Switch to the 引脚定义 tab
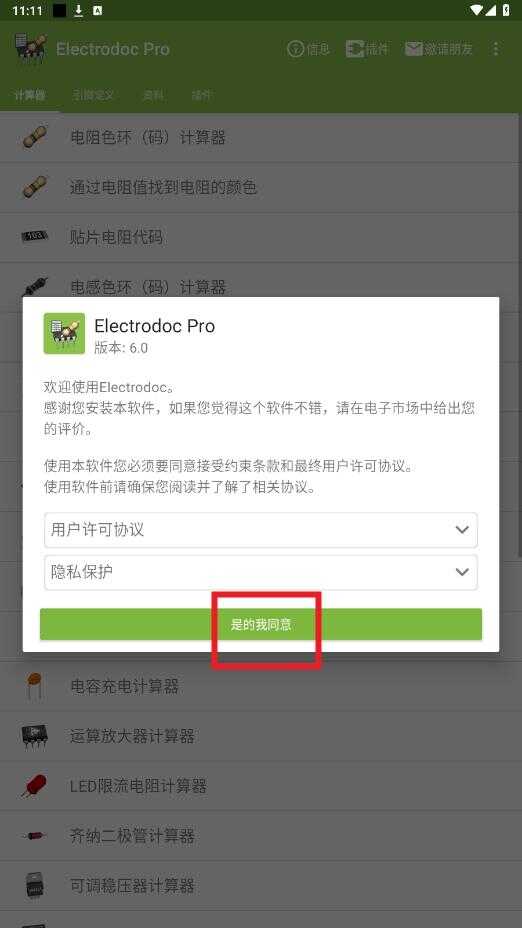The height and width of the screenshot is (928, 522). click(x=93, y=95)
